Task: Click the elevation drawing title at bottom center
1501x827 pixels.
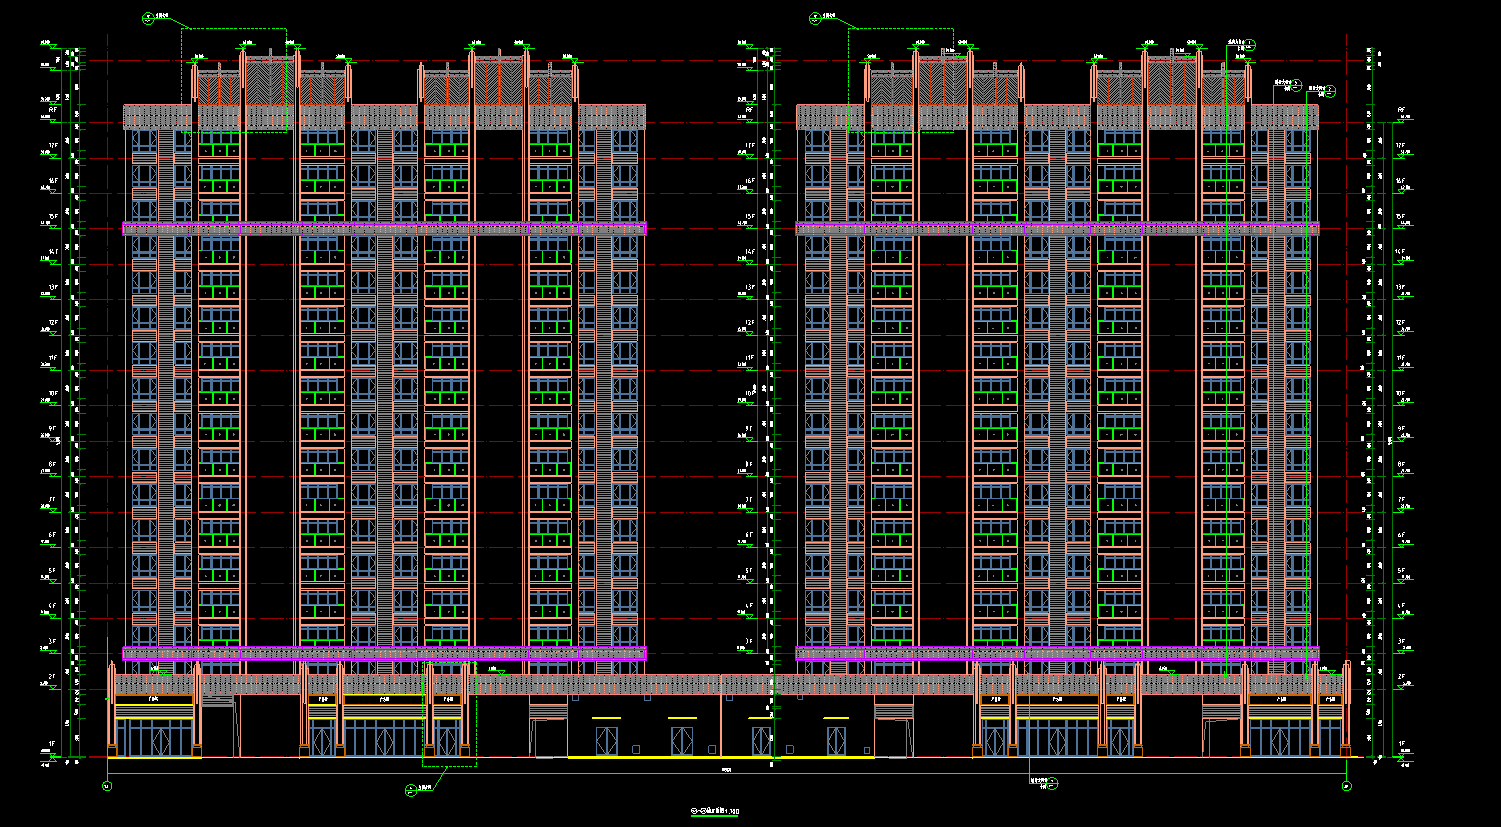Action: 715,810
